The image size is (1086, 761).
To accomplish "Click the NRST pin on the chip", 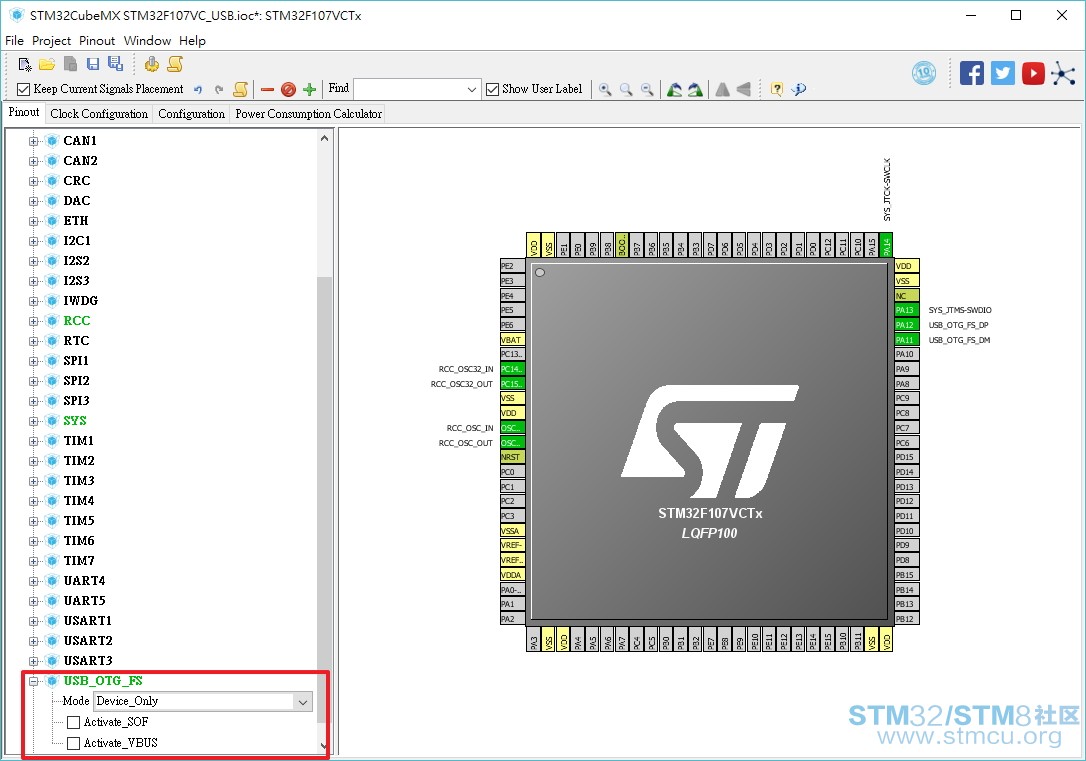I will [x=513, y=457].
